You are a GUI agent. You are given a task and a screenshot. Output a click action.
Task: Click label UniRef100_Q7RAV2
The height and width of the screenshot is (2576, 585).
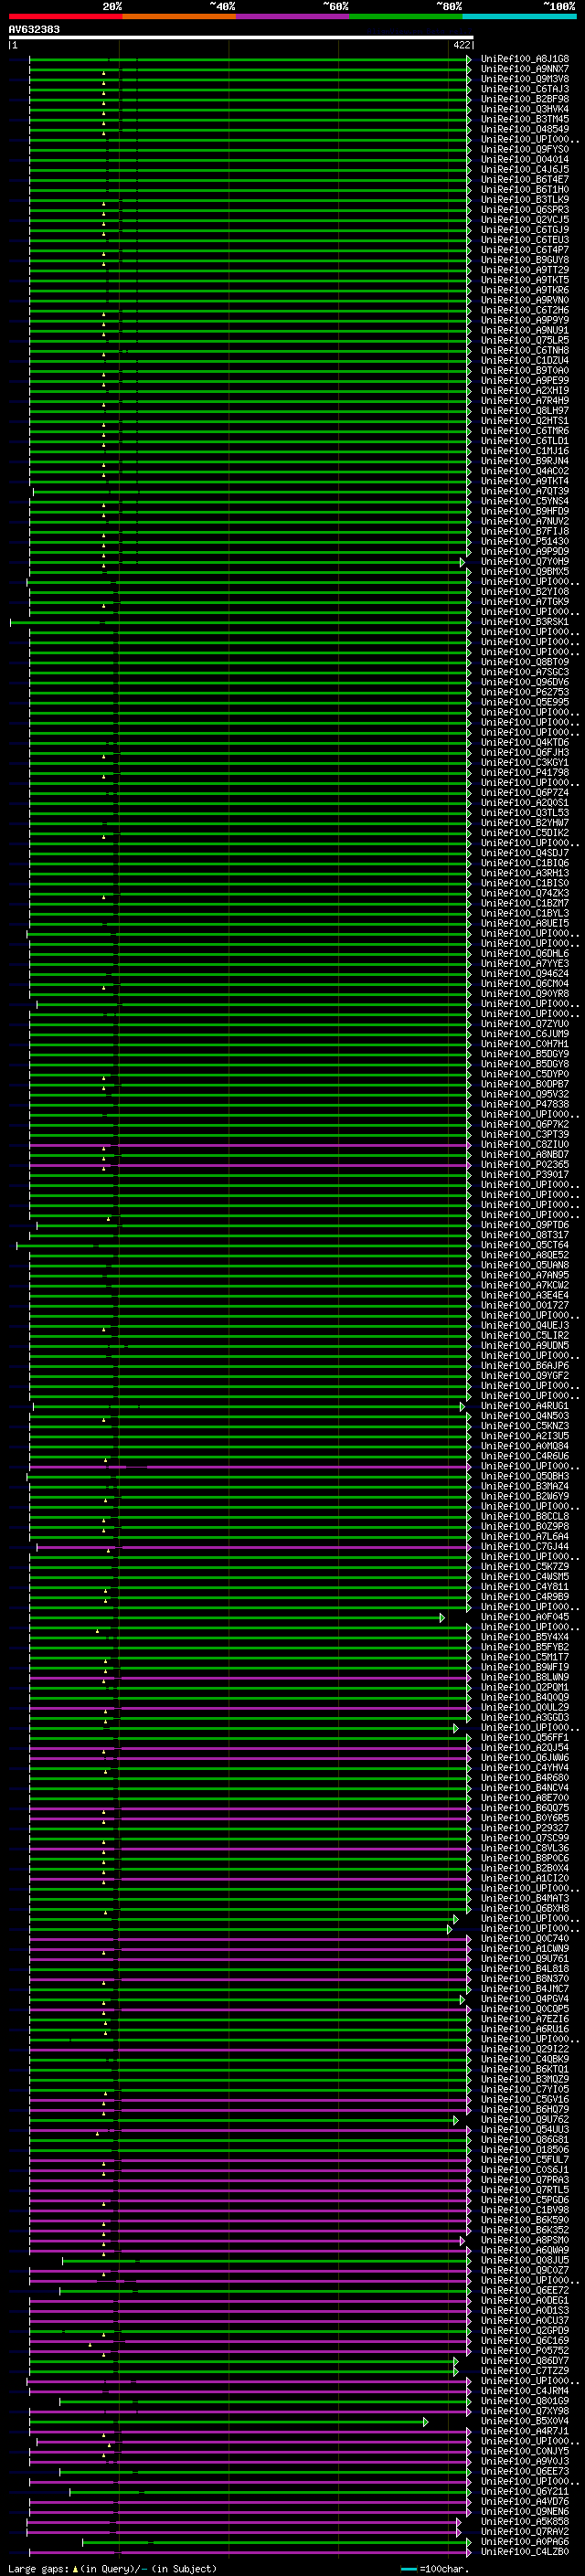525,2531
